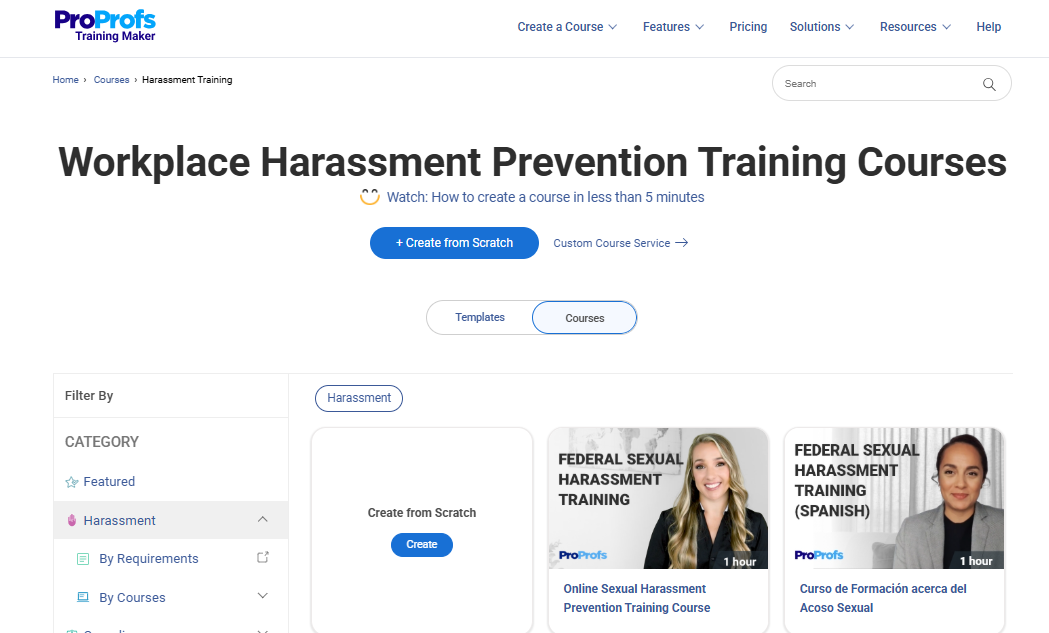
Task: Click the Filter By heading
Action: tap(89, 395)
